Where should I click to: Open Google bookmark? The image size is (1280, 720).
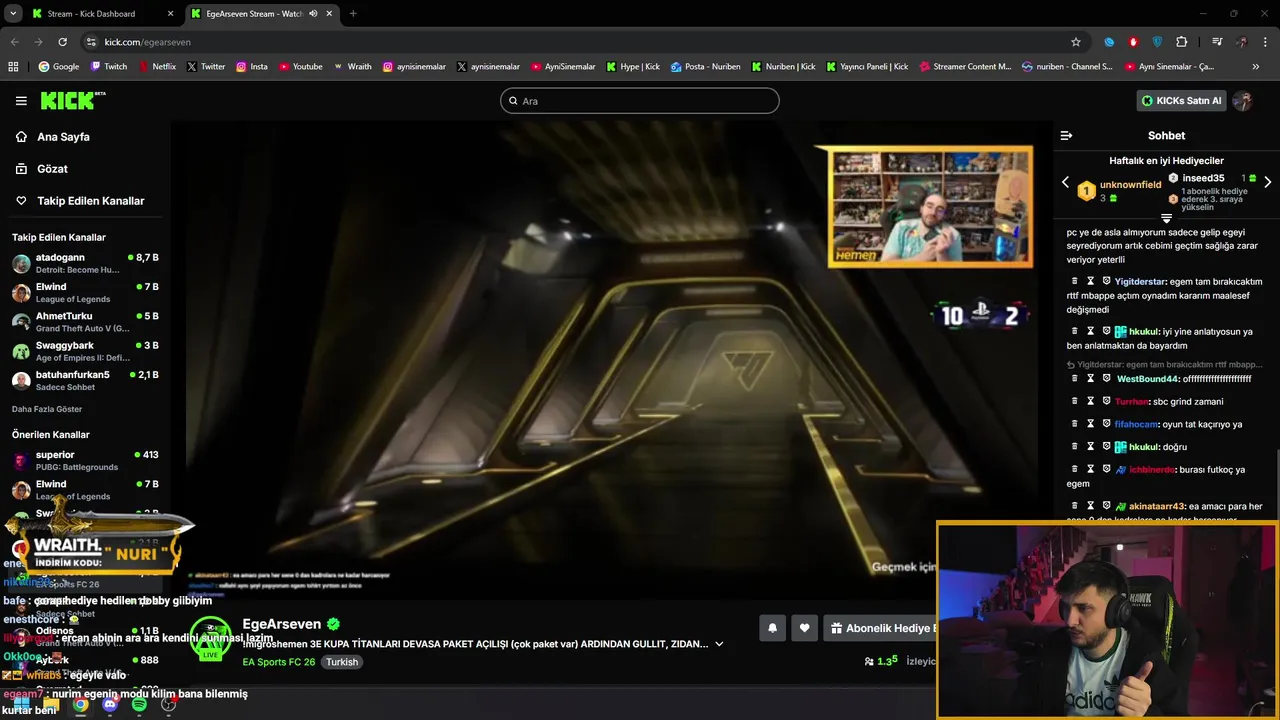[x=59, y=67]
